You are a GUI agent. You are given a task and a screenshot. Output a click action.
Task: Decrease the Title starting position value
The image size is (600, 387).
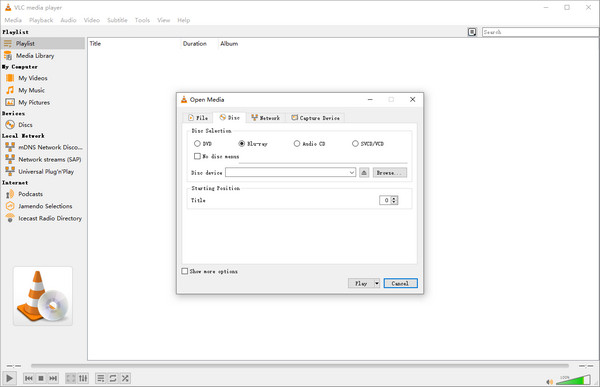tap(395, 202)
